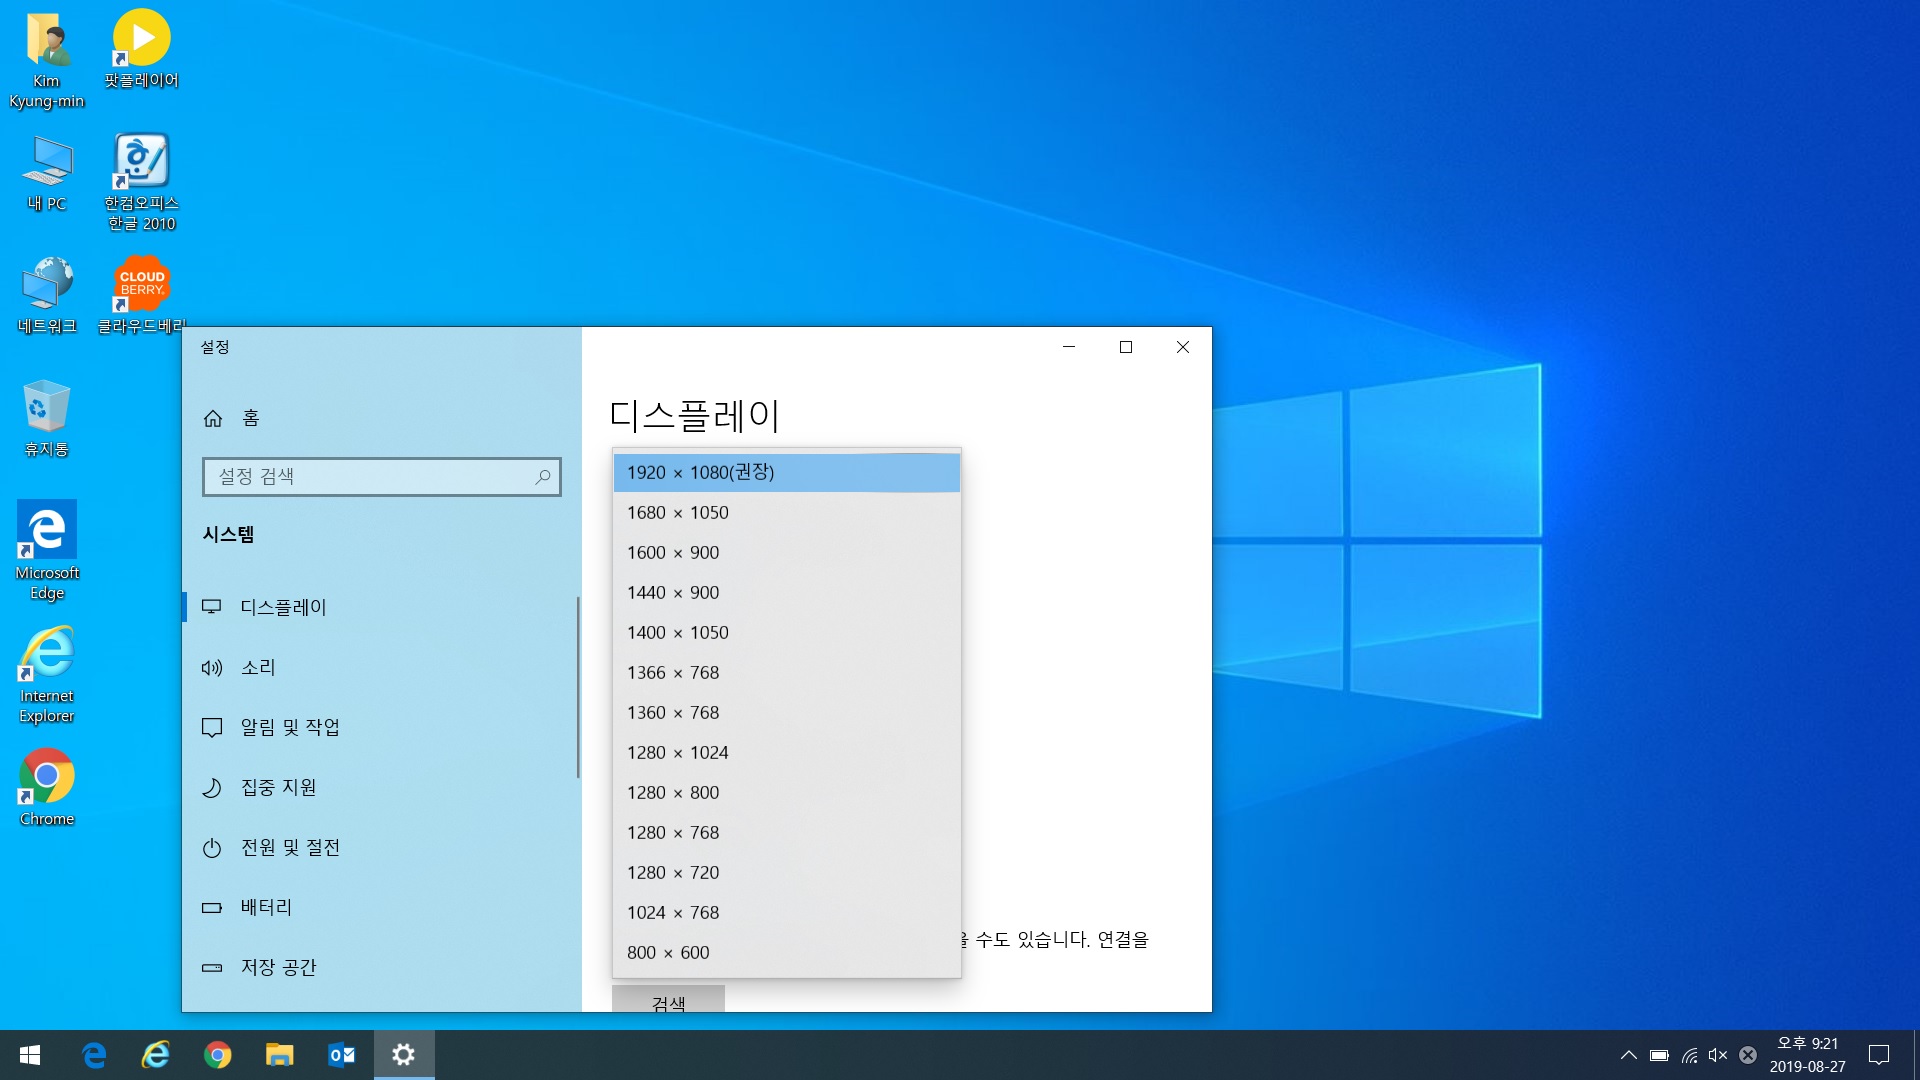This screenshot has width=1920, height=1080.
Task: Select Microsoft Edge desktop shortcut
Action: coord(46,551)
